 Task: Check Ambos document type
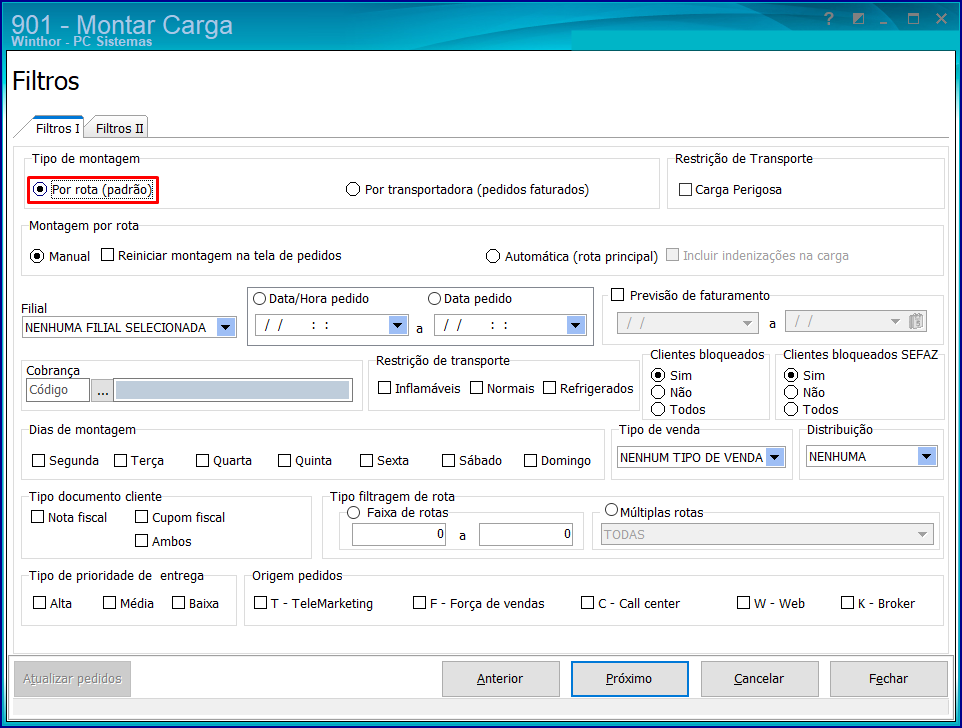click(x=142, y=540)
